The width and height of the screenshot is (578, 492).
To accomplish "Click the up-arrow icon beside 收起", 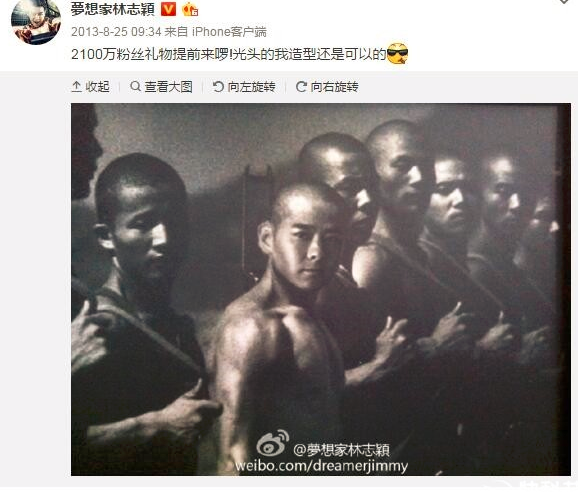I will coord(76,87).
